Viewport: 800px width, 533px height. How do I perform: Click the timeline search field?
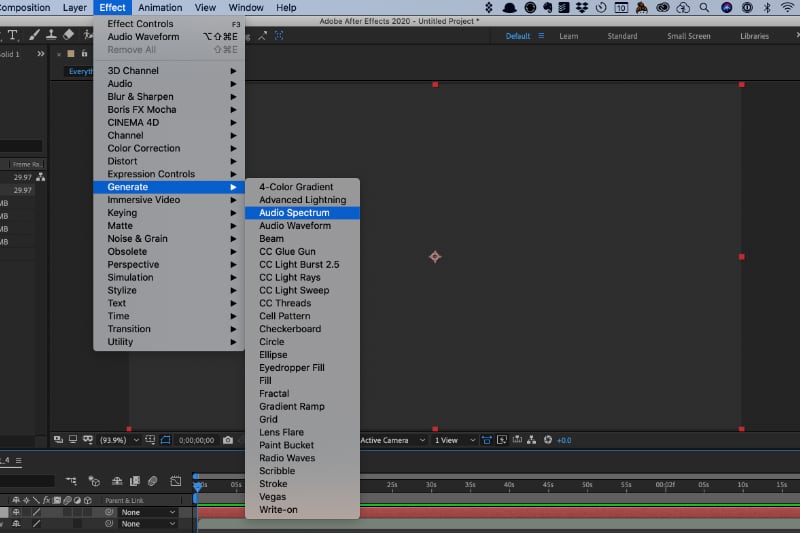27,481
